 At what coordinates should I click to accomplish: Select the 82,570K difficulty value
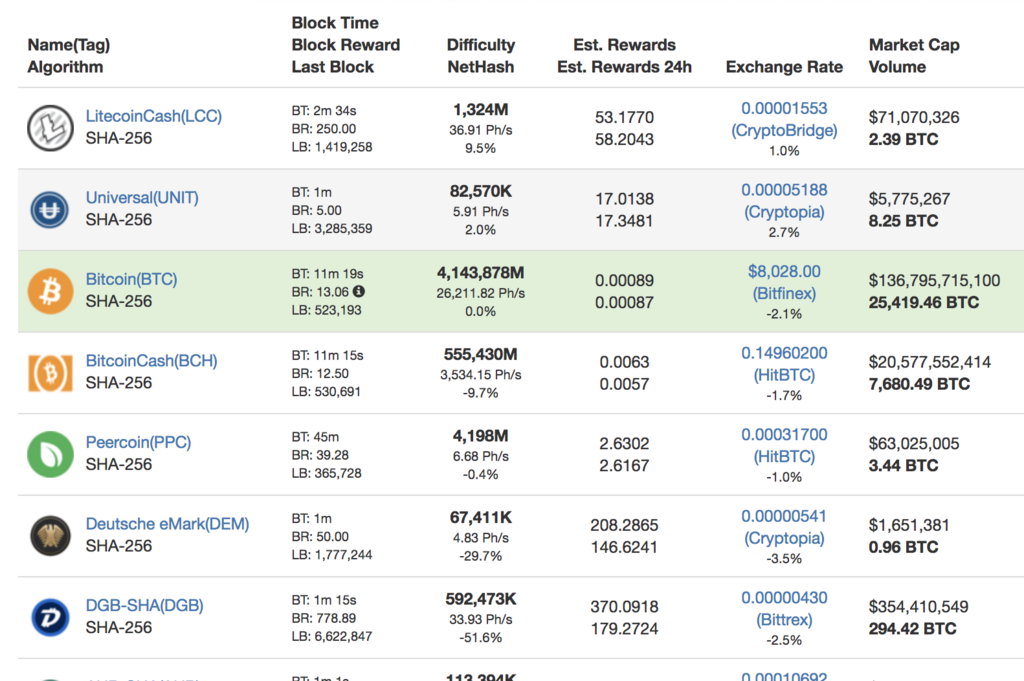tap(481, 191)
